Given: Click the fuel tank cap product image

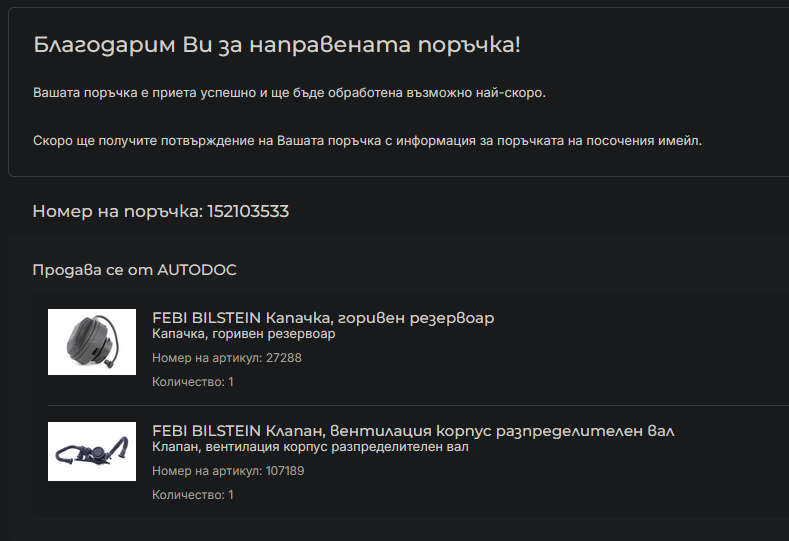Looking at the screenshot, I should point(92,342).
